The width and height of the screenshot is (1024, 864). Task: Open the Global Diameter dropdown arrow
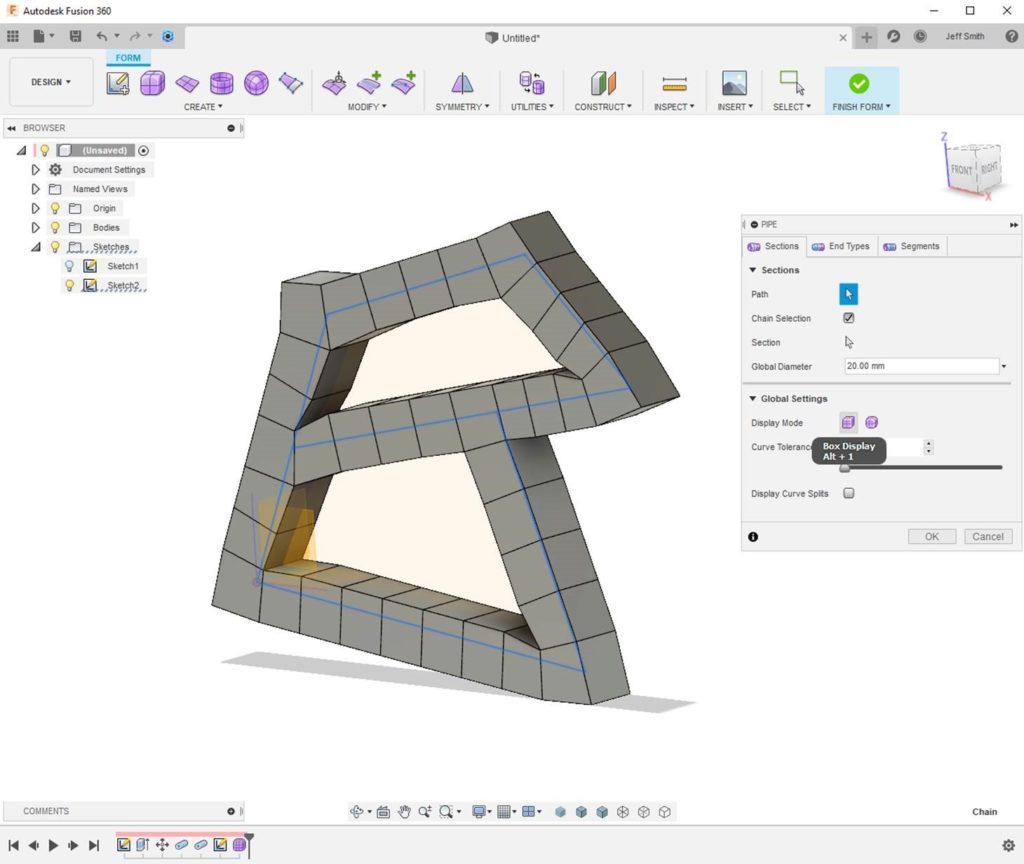pyautogui.click(x=1003, y=367)
